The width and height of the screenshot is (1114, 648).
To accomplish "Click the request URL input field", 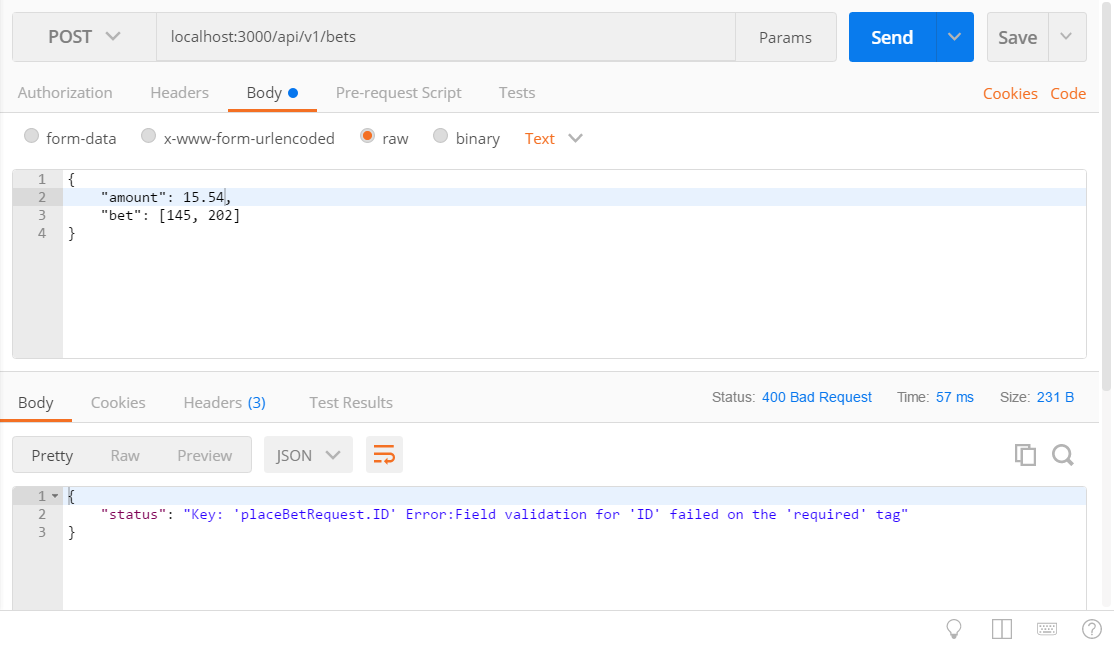I will pos(445,37).
